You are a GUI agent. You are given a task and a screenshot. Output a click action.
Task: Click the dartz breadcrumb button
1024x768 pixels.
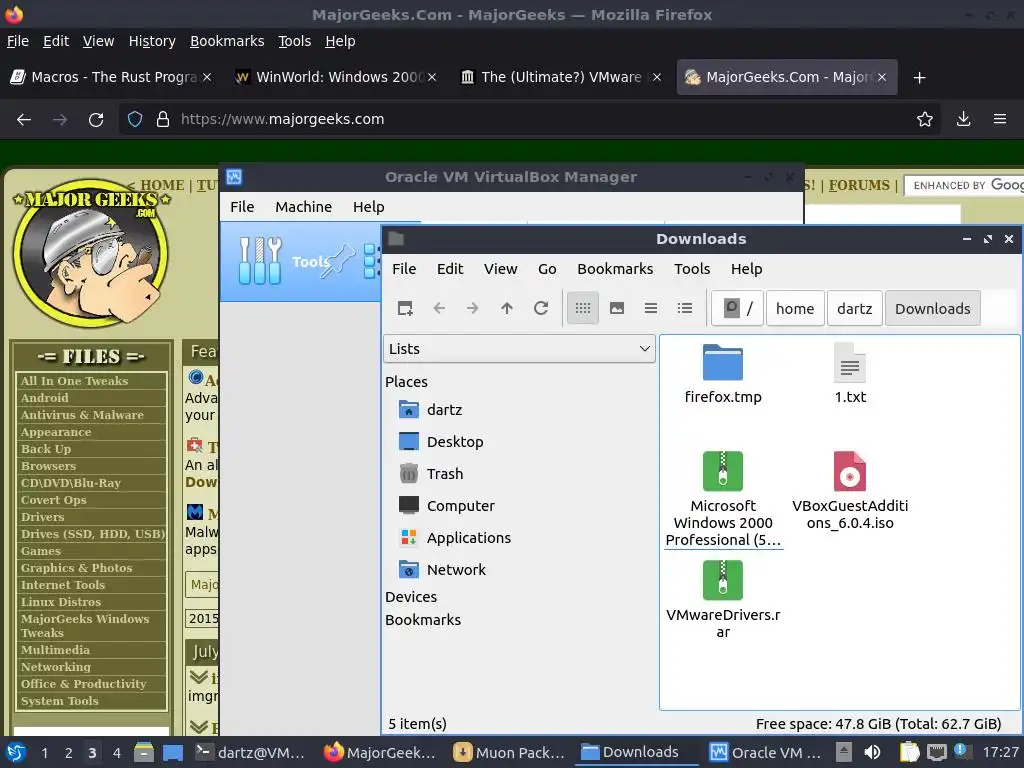tap(855, 308)
